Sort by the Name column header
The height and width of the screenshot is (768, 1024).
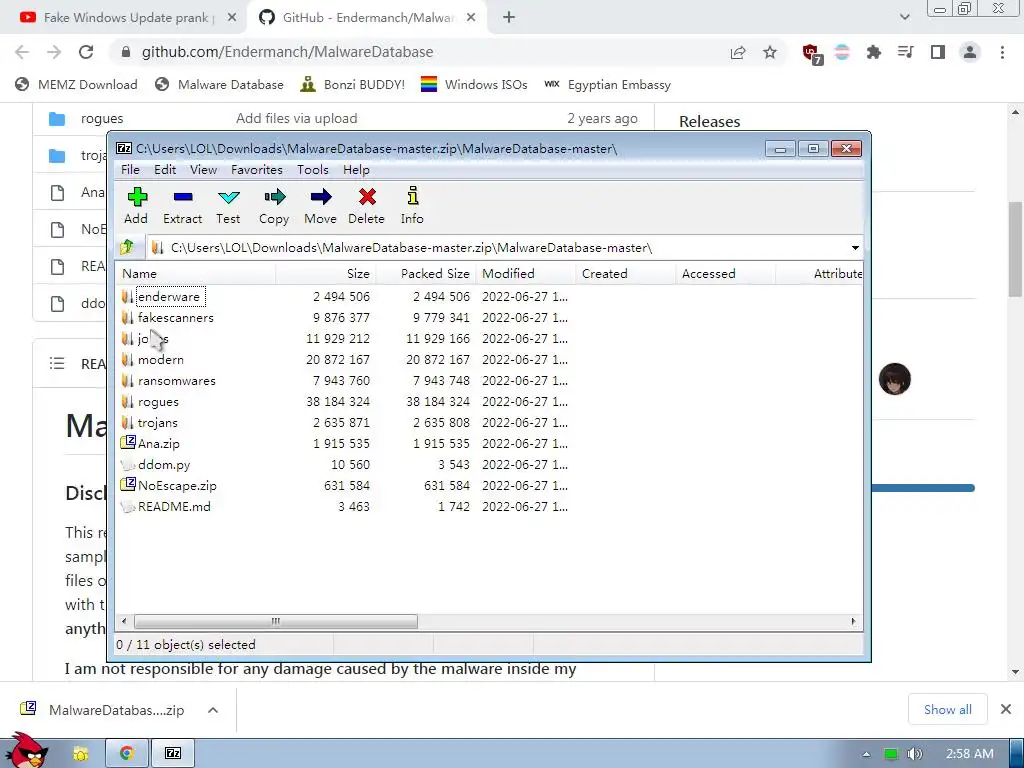196,274
